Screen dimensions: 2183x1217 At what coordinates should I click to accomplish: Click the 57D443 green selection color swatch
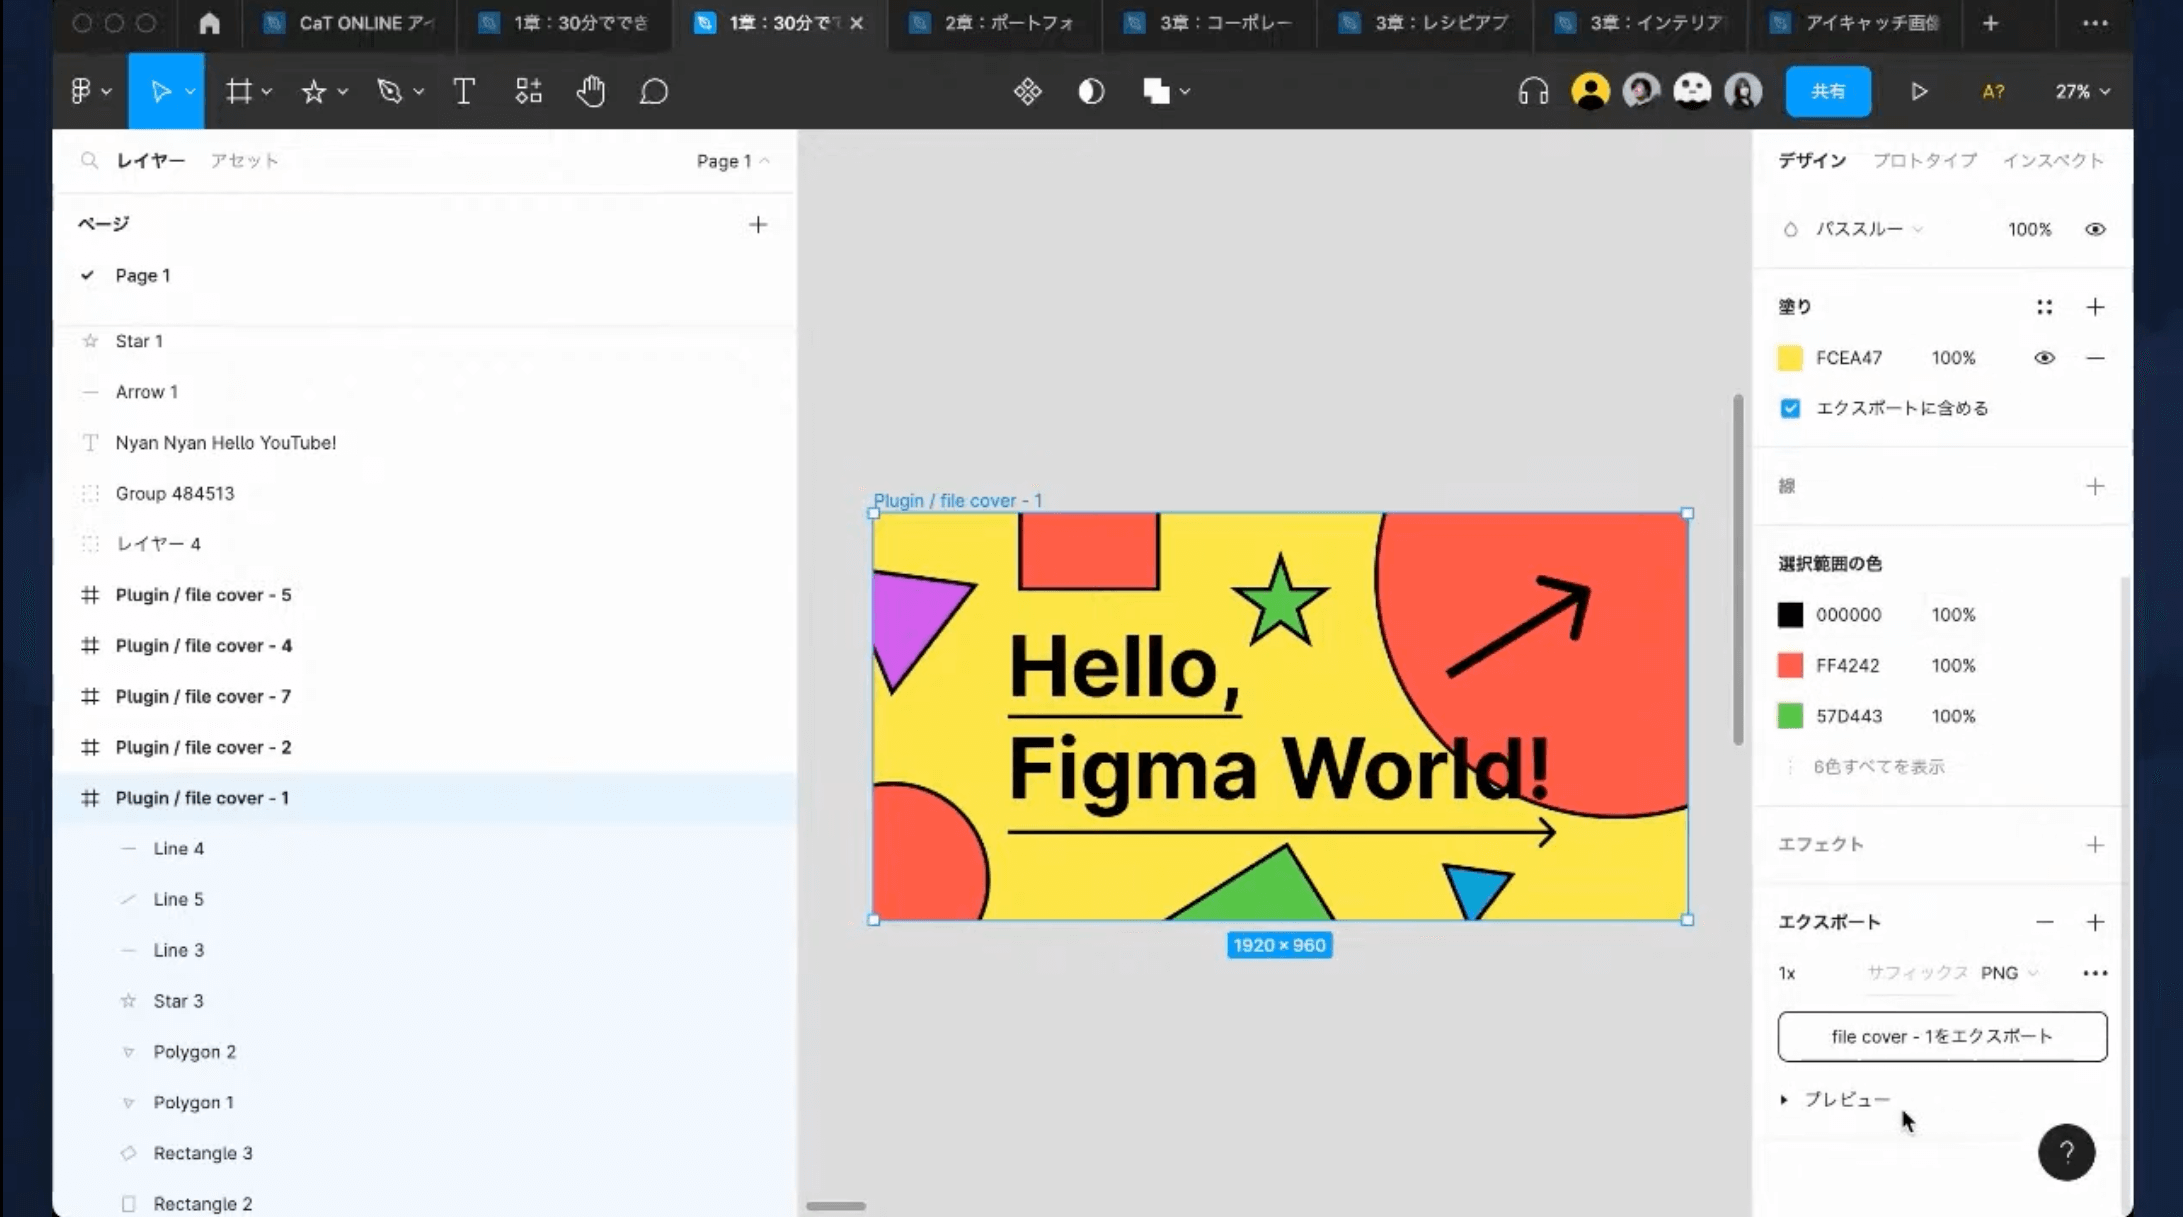coord(1790,716)
